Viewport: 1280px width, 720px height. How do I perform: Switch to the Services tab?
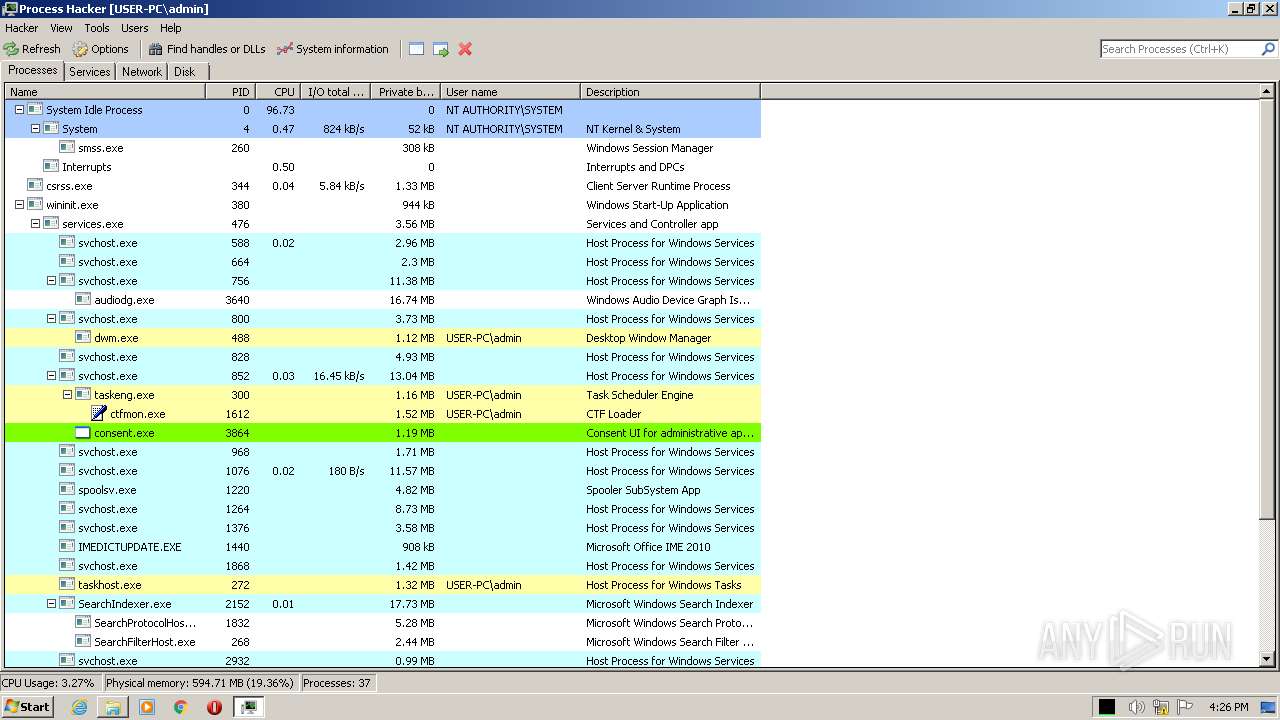click(x=90, y=72)
